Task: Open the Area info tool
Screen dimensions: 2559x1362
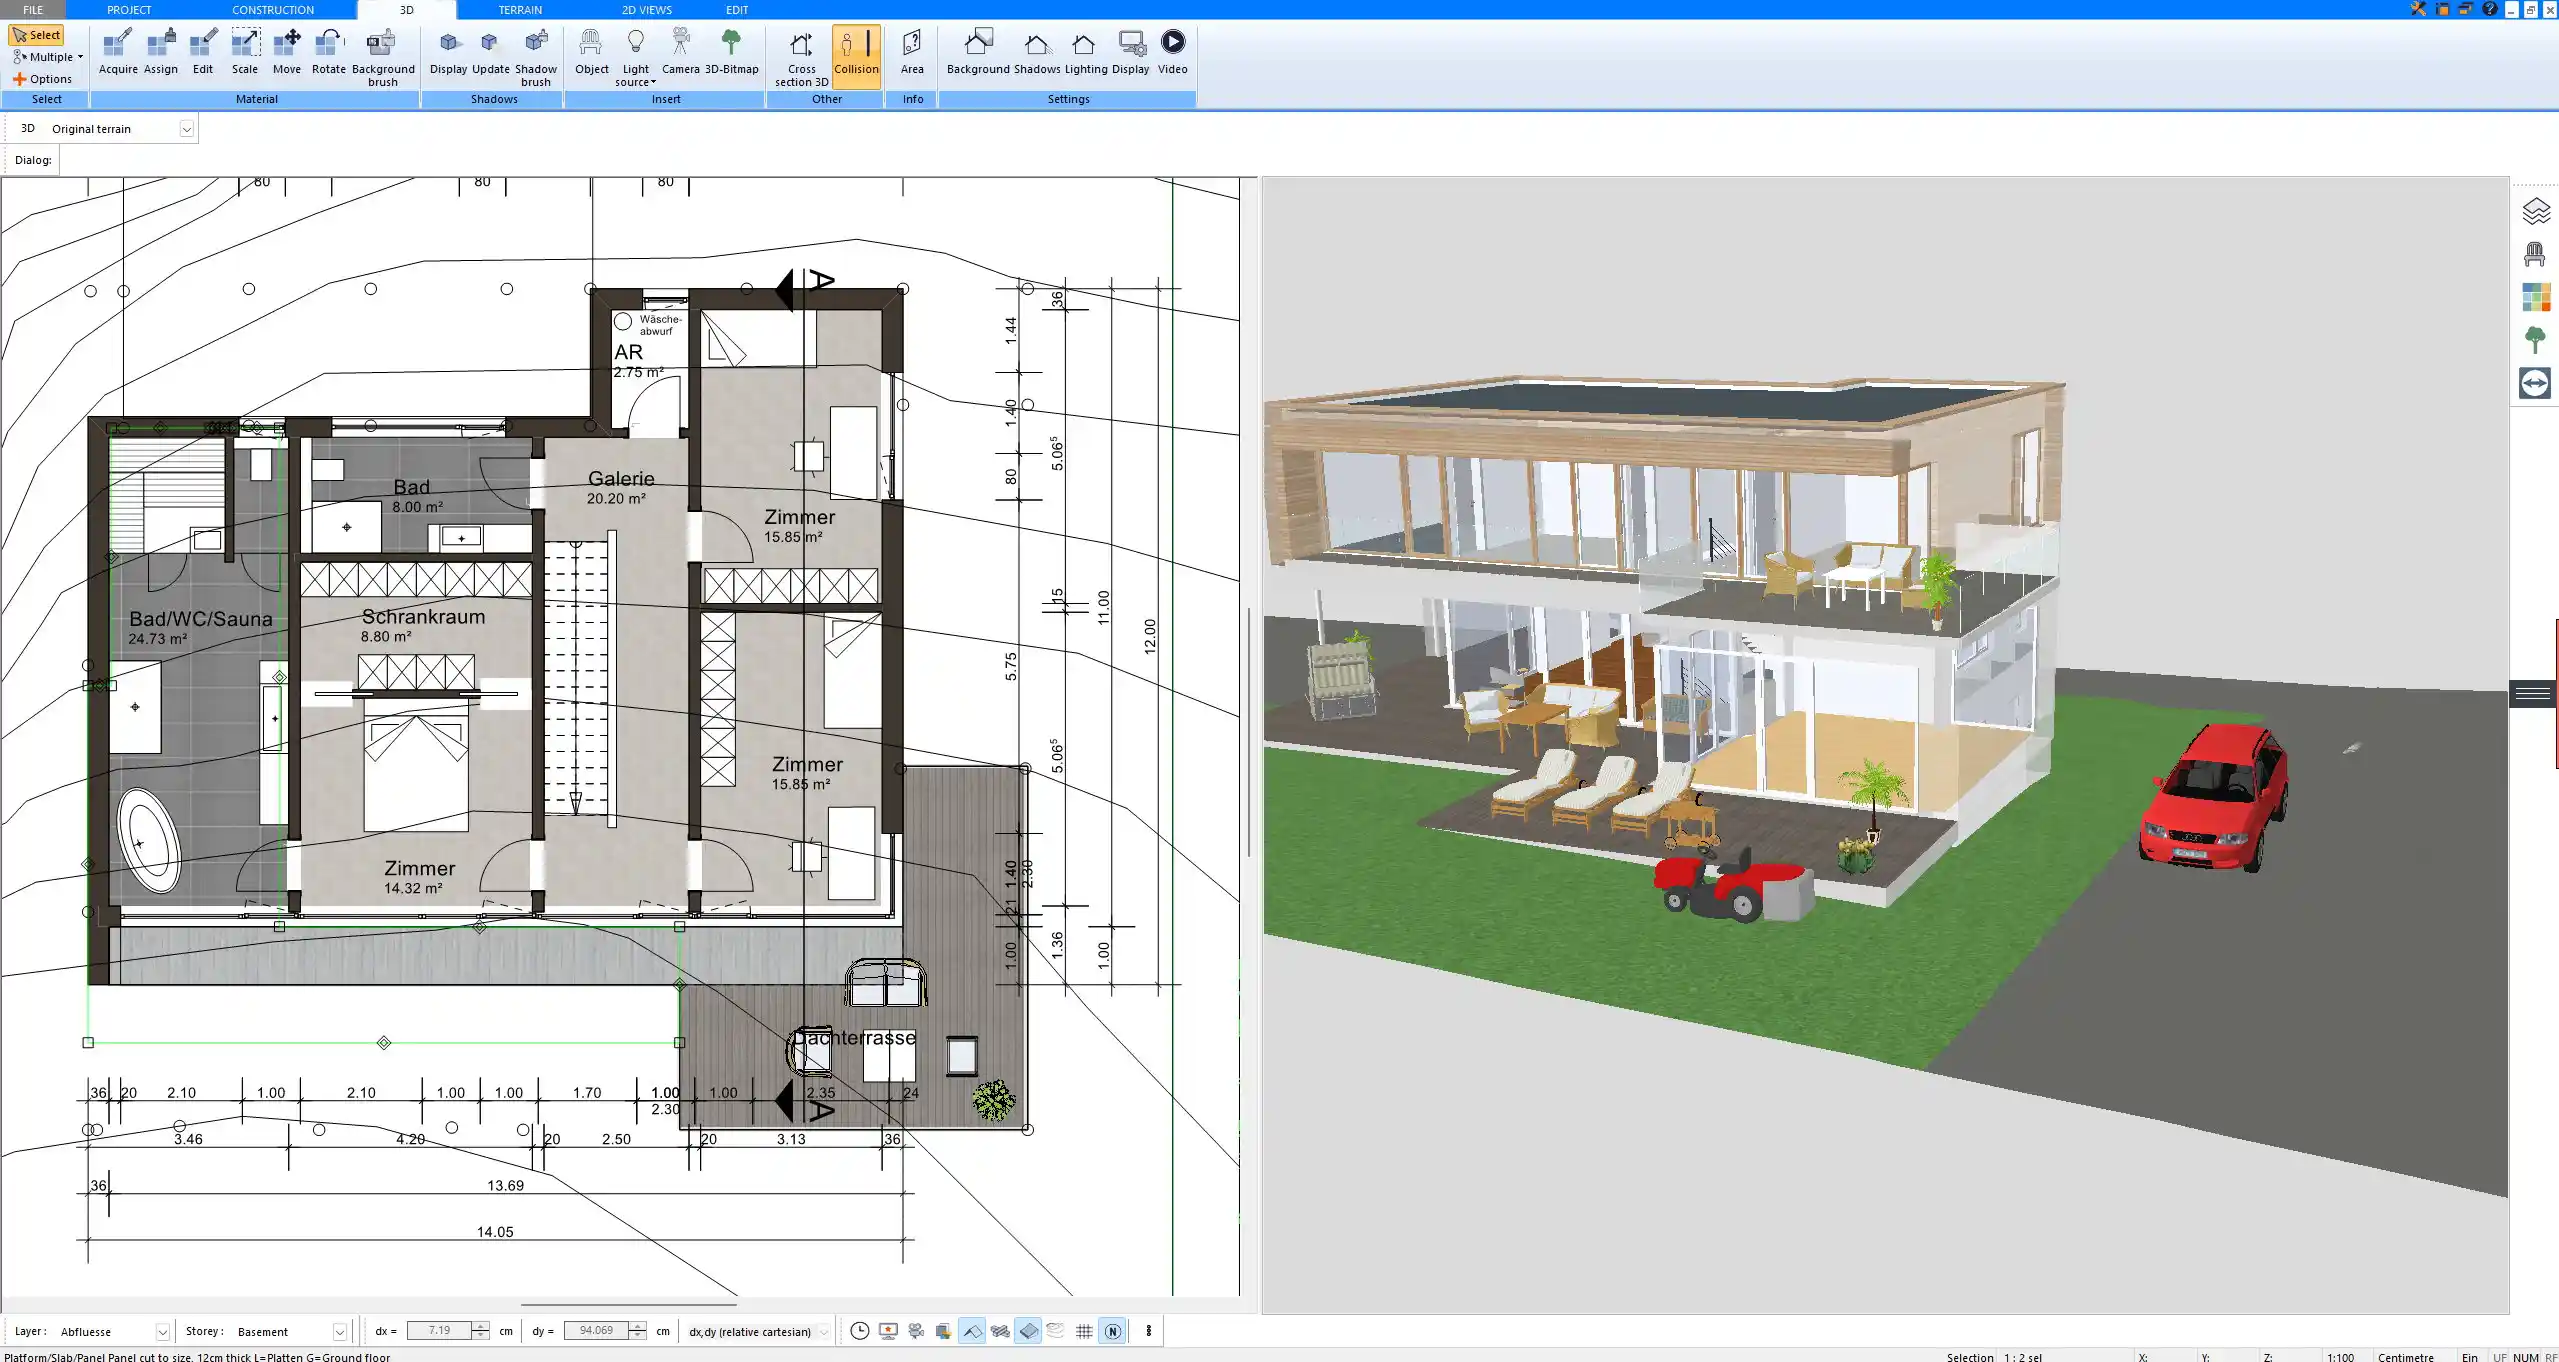Action: coord(912,52)
